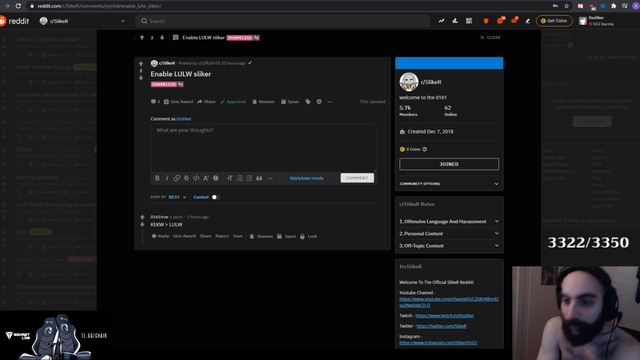Apply inline code formatting in the editor
Viewport: 640px width, 360px height.
tap(196, 178)
